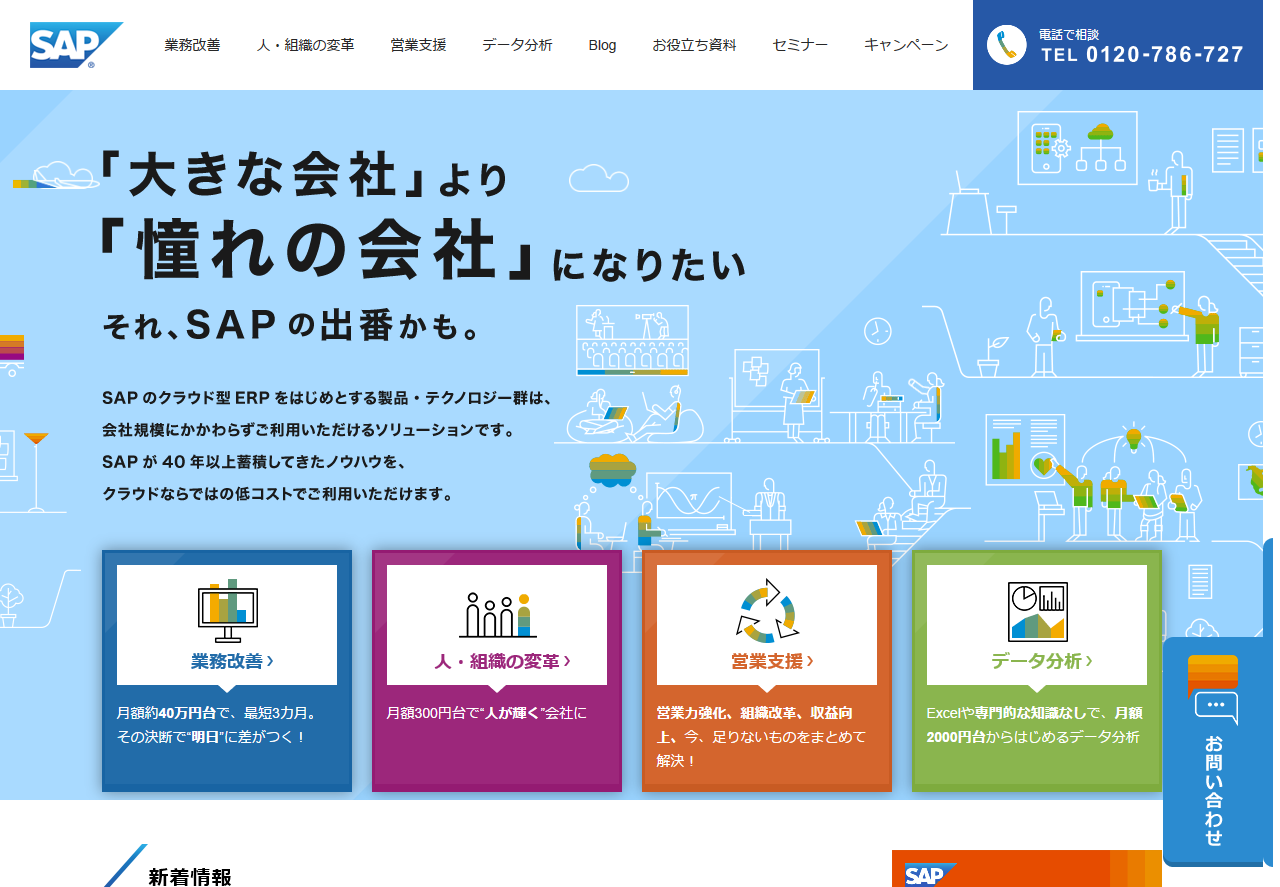
Task: Click the 業務改善 › link in the blue card
Action: pos(232,661)
